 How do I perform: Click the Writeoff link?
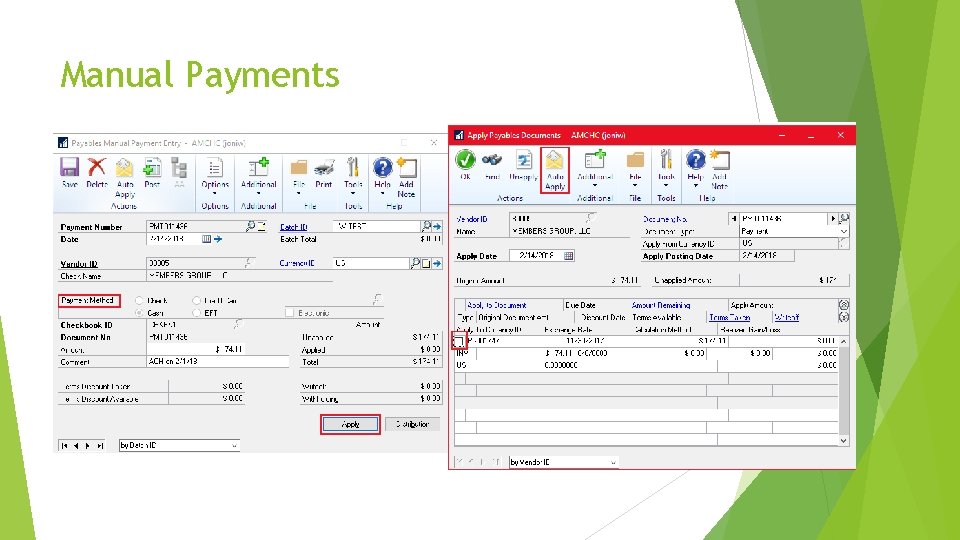(787, 317)
